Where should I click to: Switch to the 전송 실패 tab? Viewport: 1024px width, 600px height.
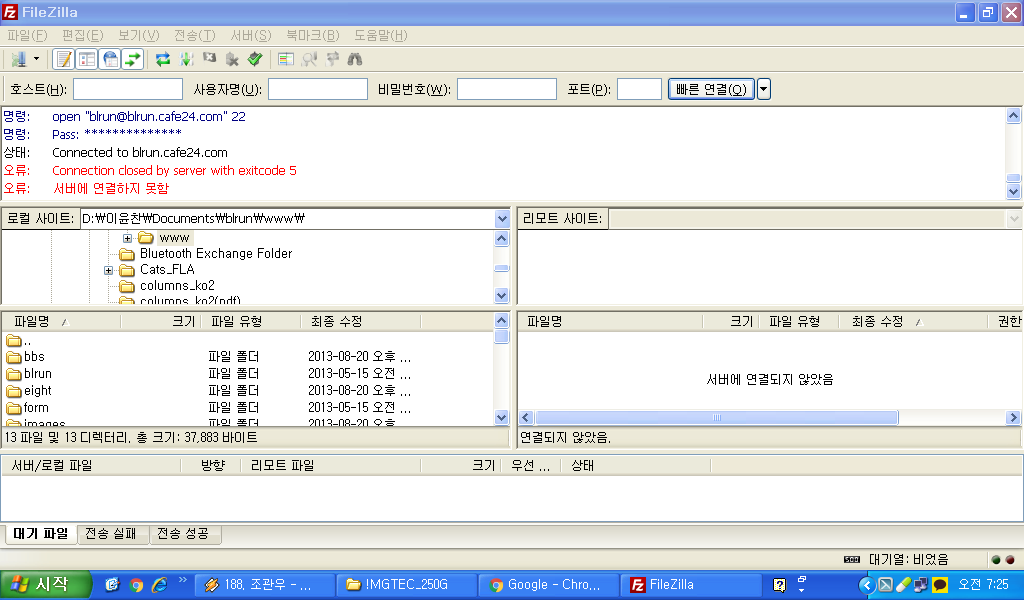point(112,533)
